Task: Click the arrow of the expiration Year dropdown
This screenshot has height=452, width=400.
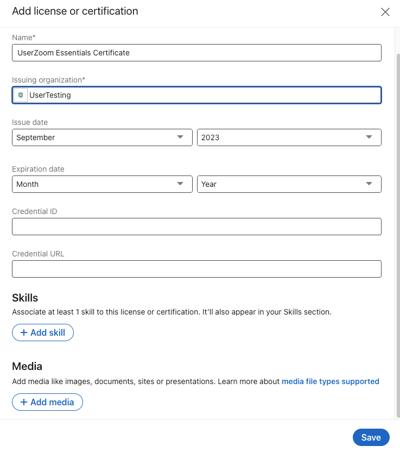Action: point(369,184)
